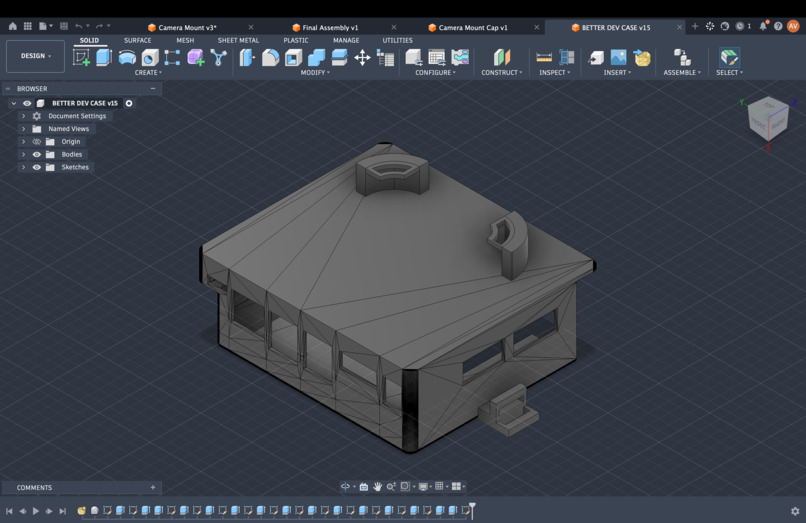This screenshot has width=806, height=523.
Task: Select the Hole tool
Action: [x=150, y=58]
